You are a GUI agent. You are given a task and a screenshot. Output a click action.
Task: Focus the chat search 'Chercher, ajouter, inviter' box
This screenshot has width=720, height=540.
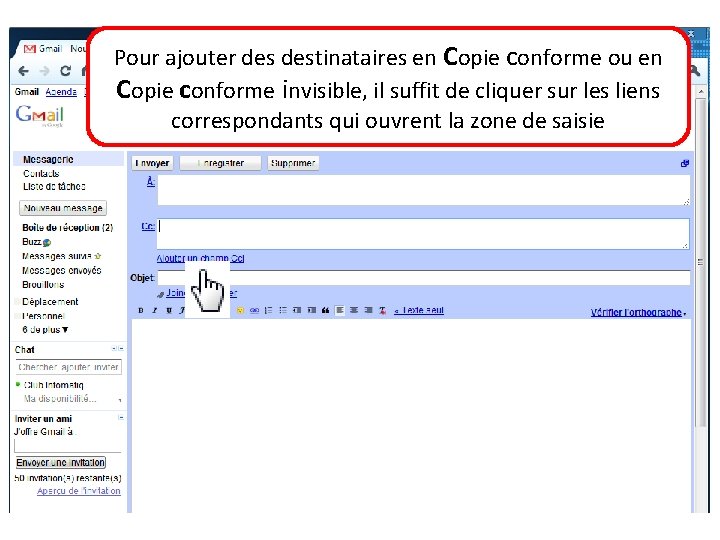coord(68,367)
